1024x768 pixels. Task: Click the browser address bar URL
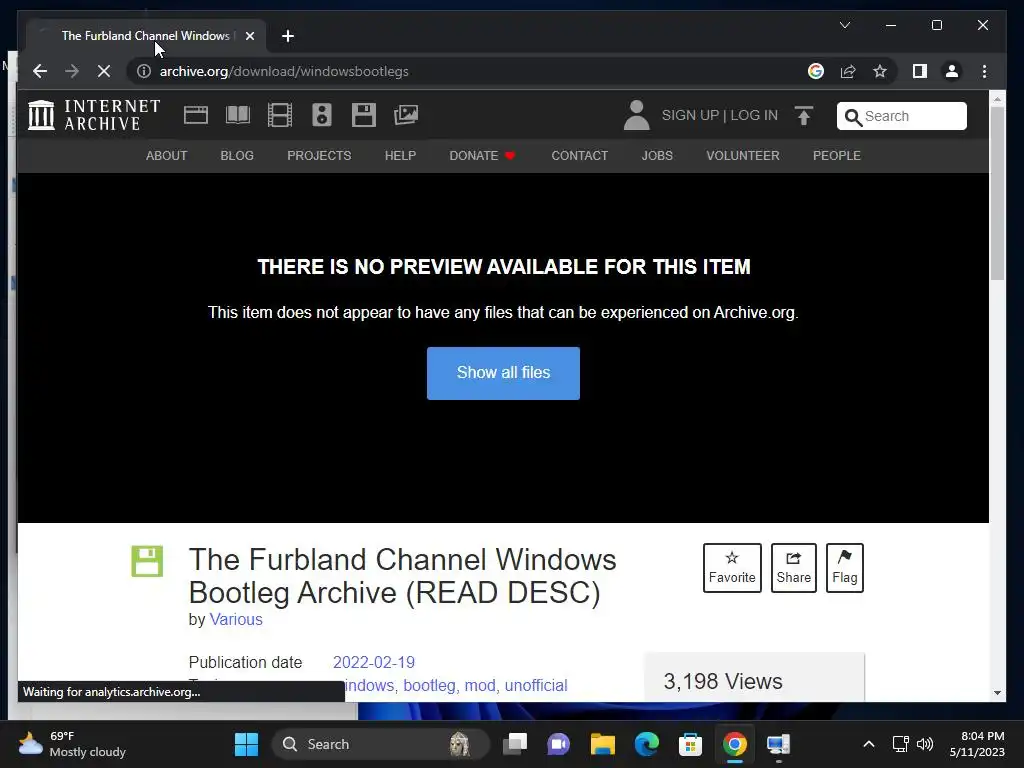(x=284, y=71)
